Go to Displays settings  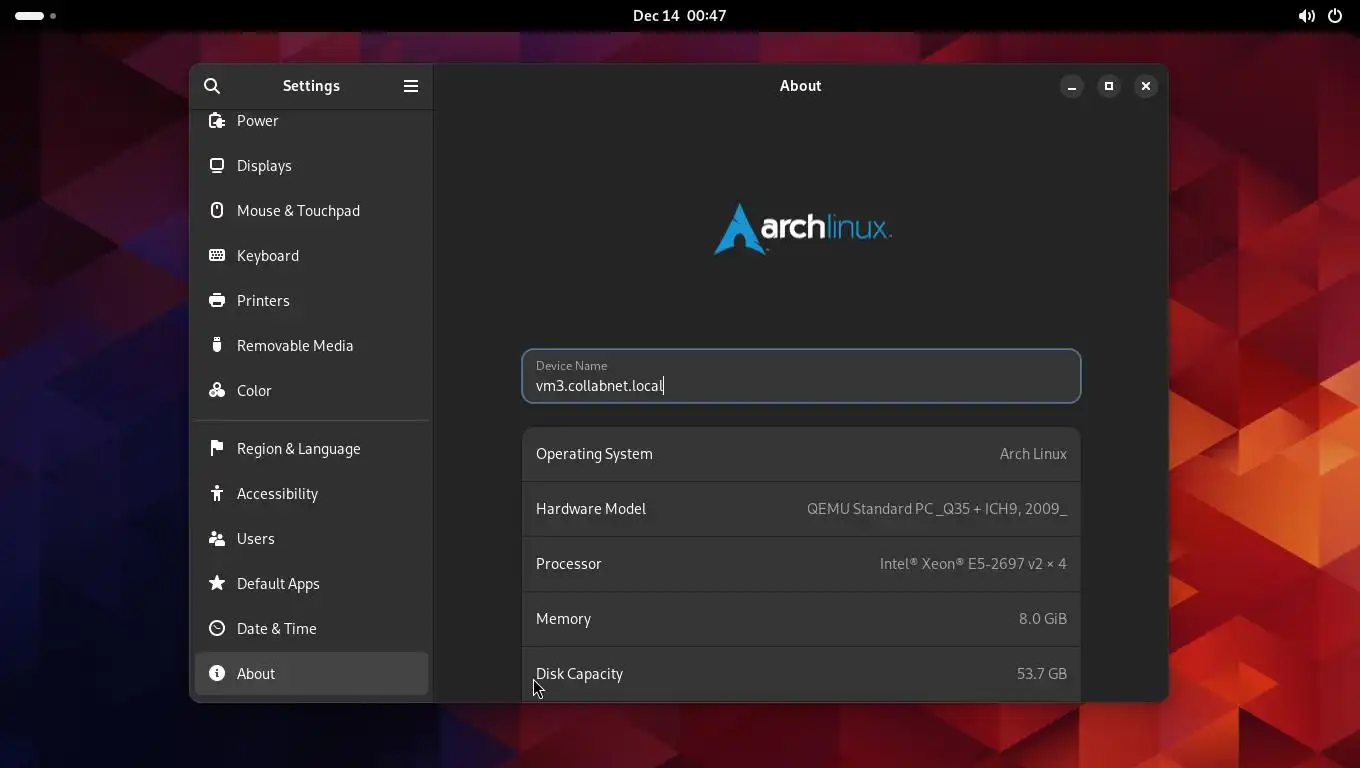pos(312,166)
